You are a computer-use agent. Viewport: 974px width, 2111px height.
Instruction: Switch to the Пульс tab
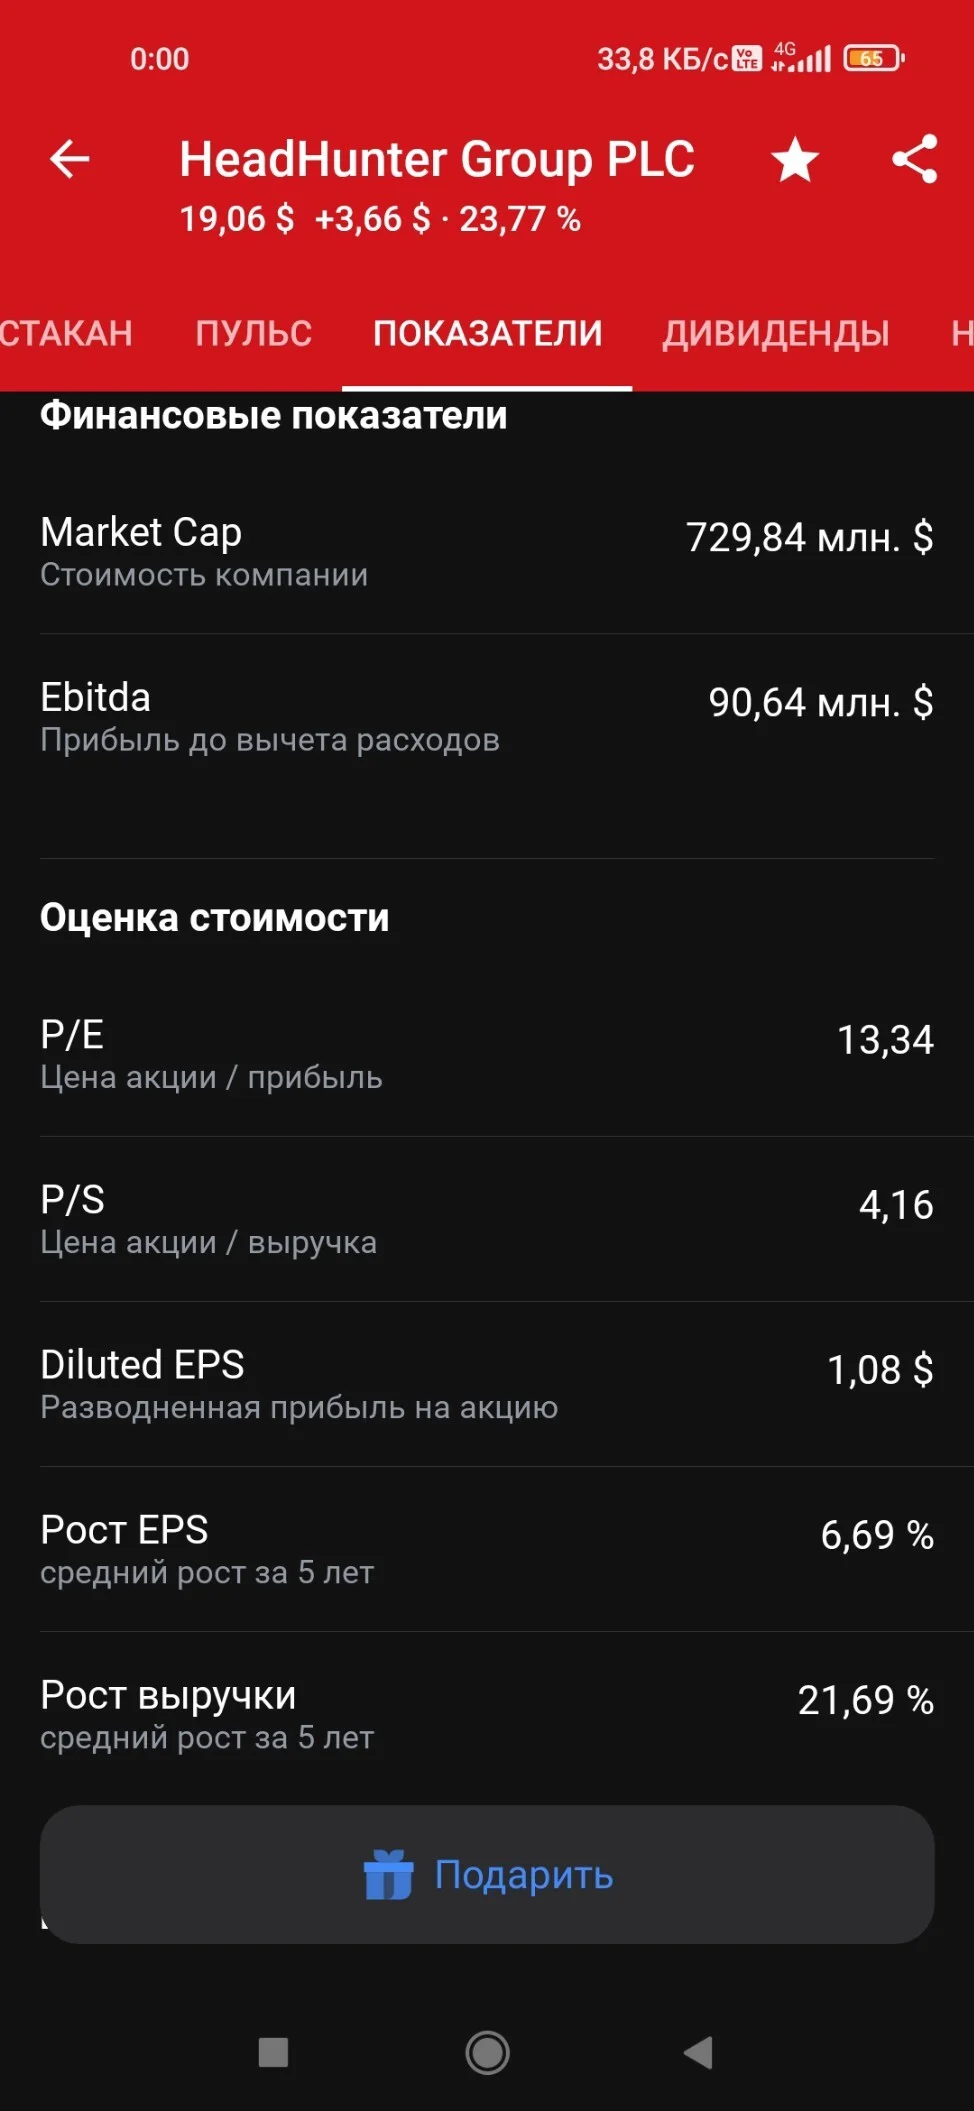pyautogui.click(x=254, y=333)
